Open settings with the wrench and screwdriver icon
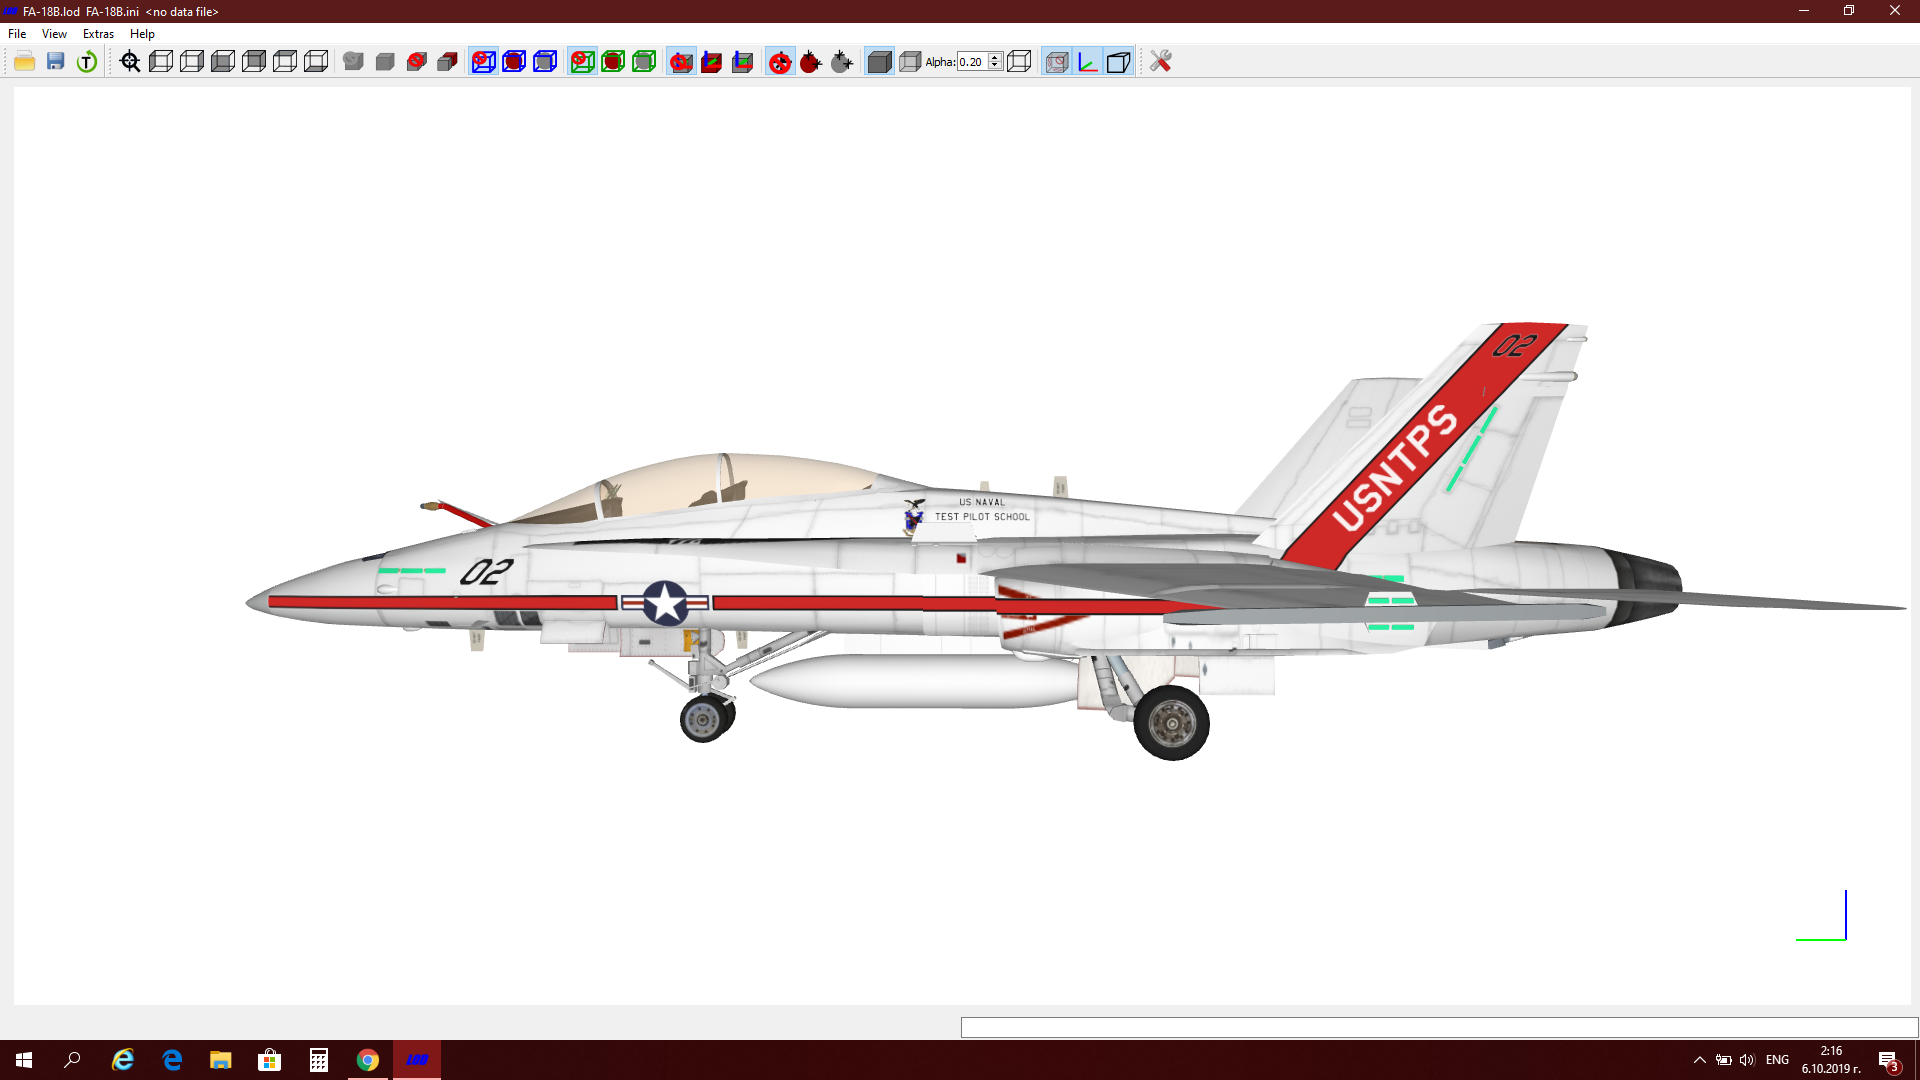Viewport: 1920px width, 1080px height. pos(1160,62)
